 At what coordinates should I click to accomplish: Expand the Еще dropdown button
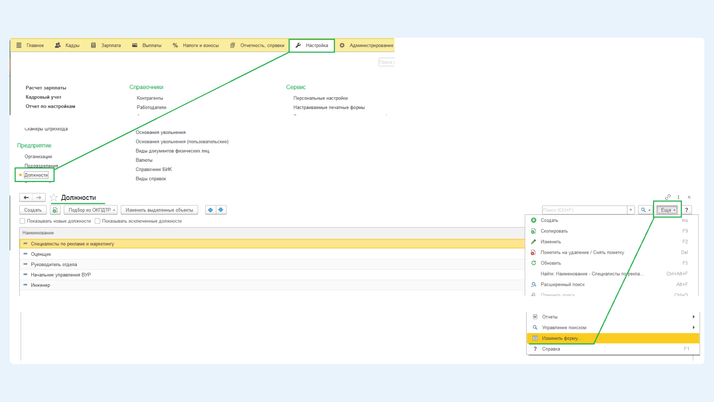(x=667, y=210)
